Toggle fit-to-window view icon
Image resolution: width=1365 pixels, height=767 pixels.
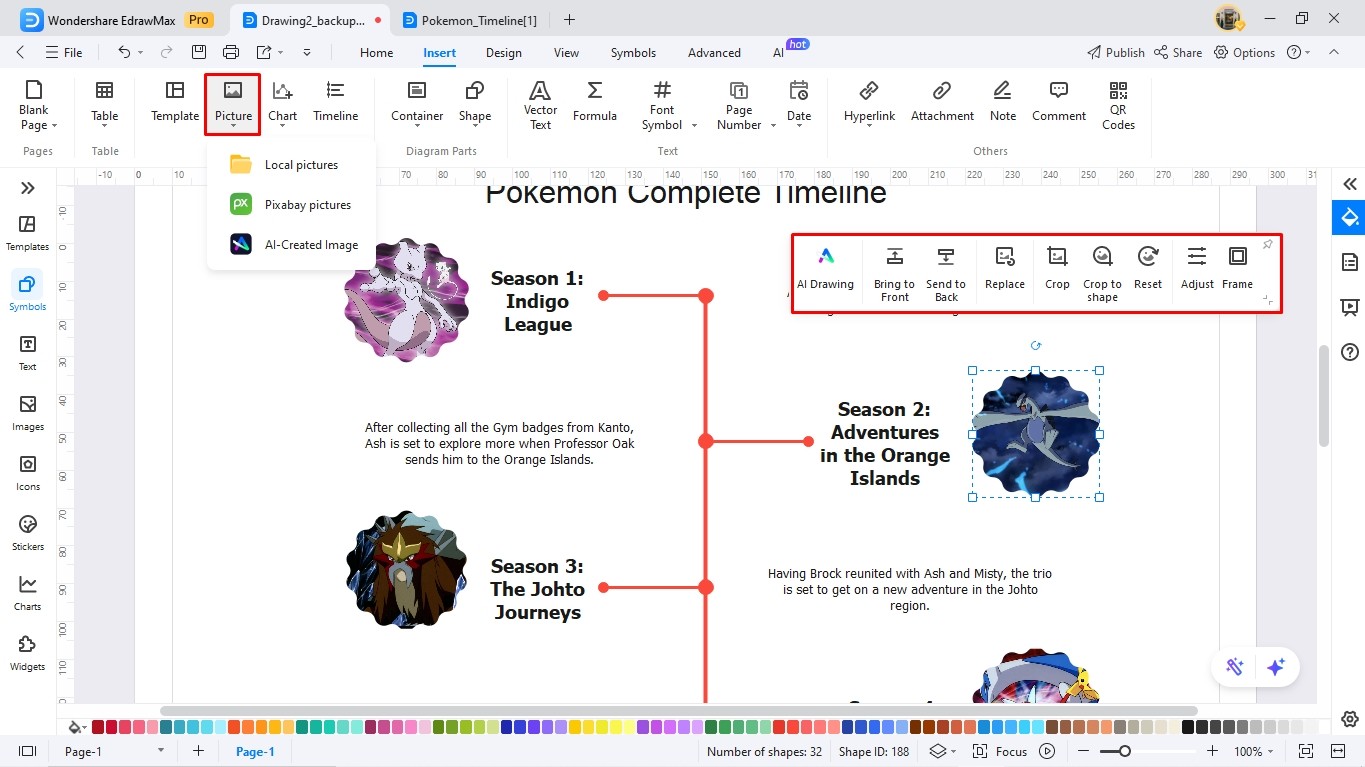click(x=1305, y=751)
